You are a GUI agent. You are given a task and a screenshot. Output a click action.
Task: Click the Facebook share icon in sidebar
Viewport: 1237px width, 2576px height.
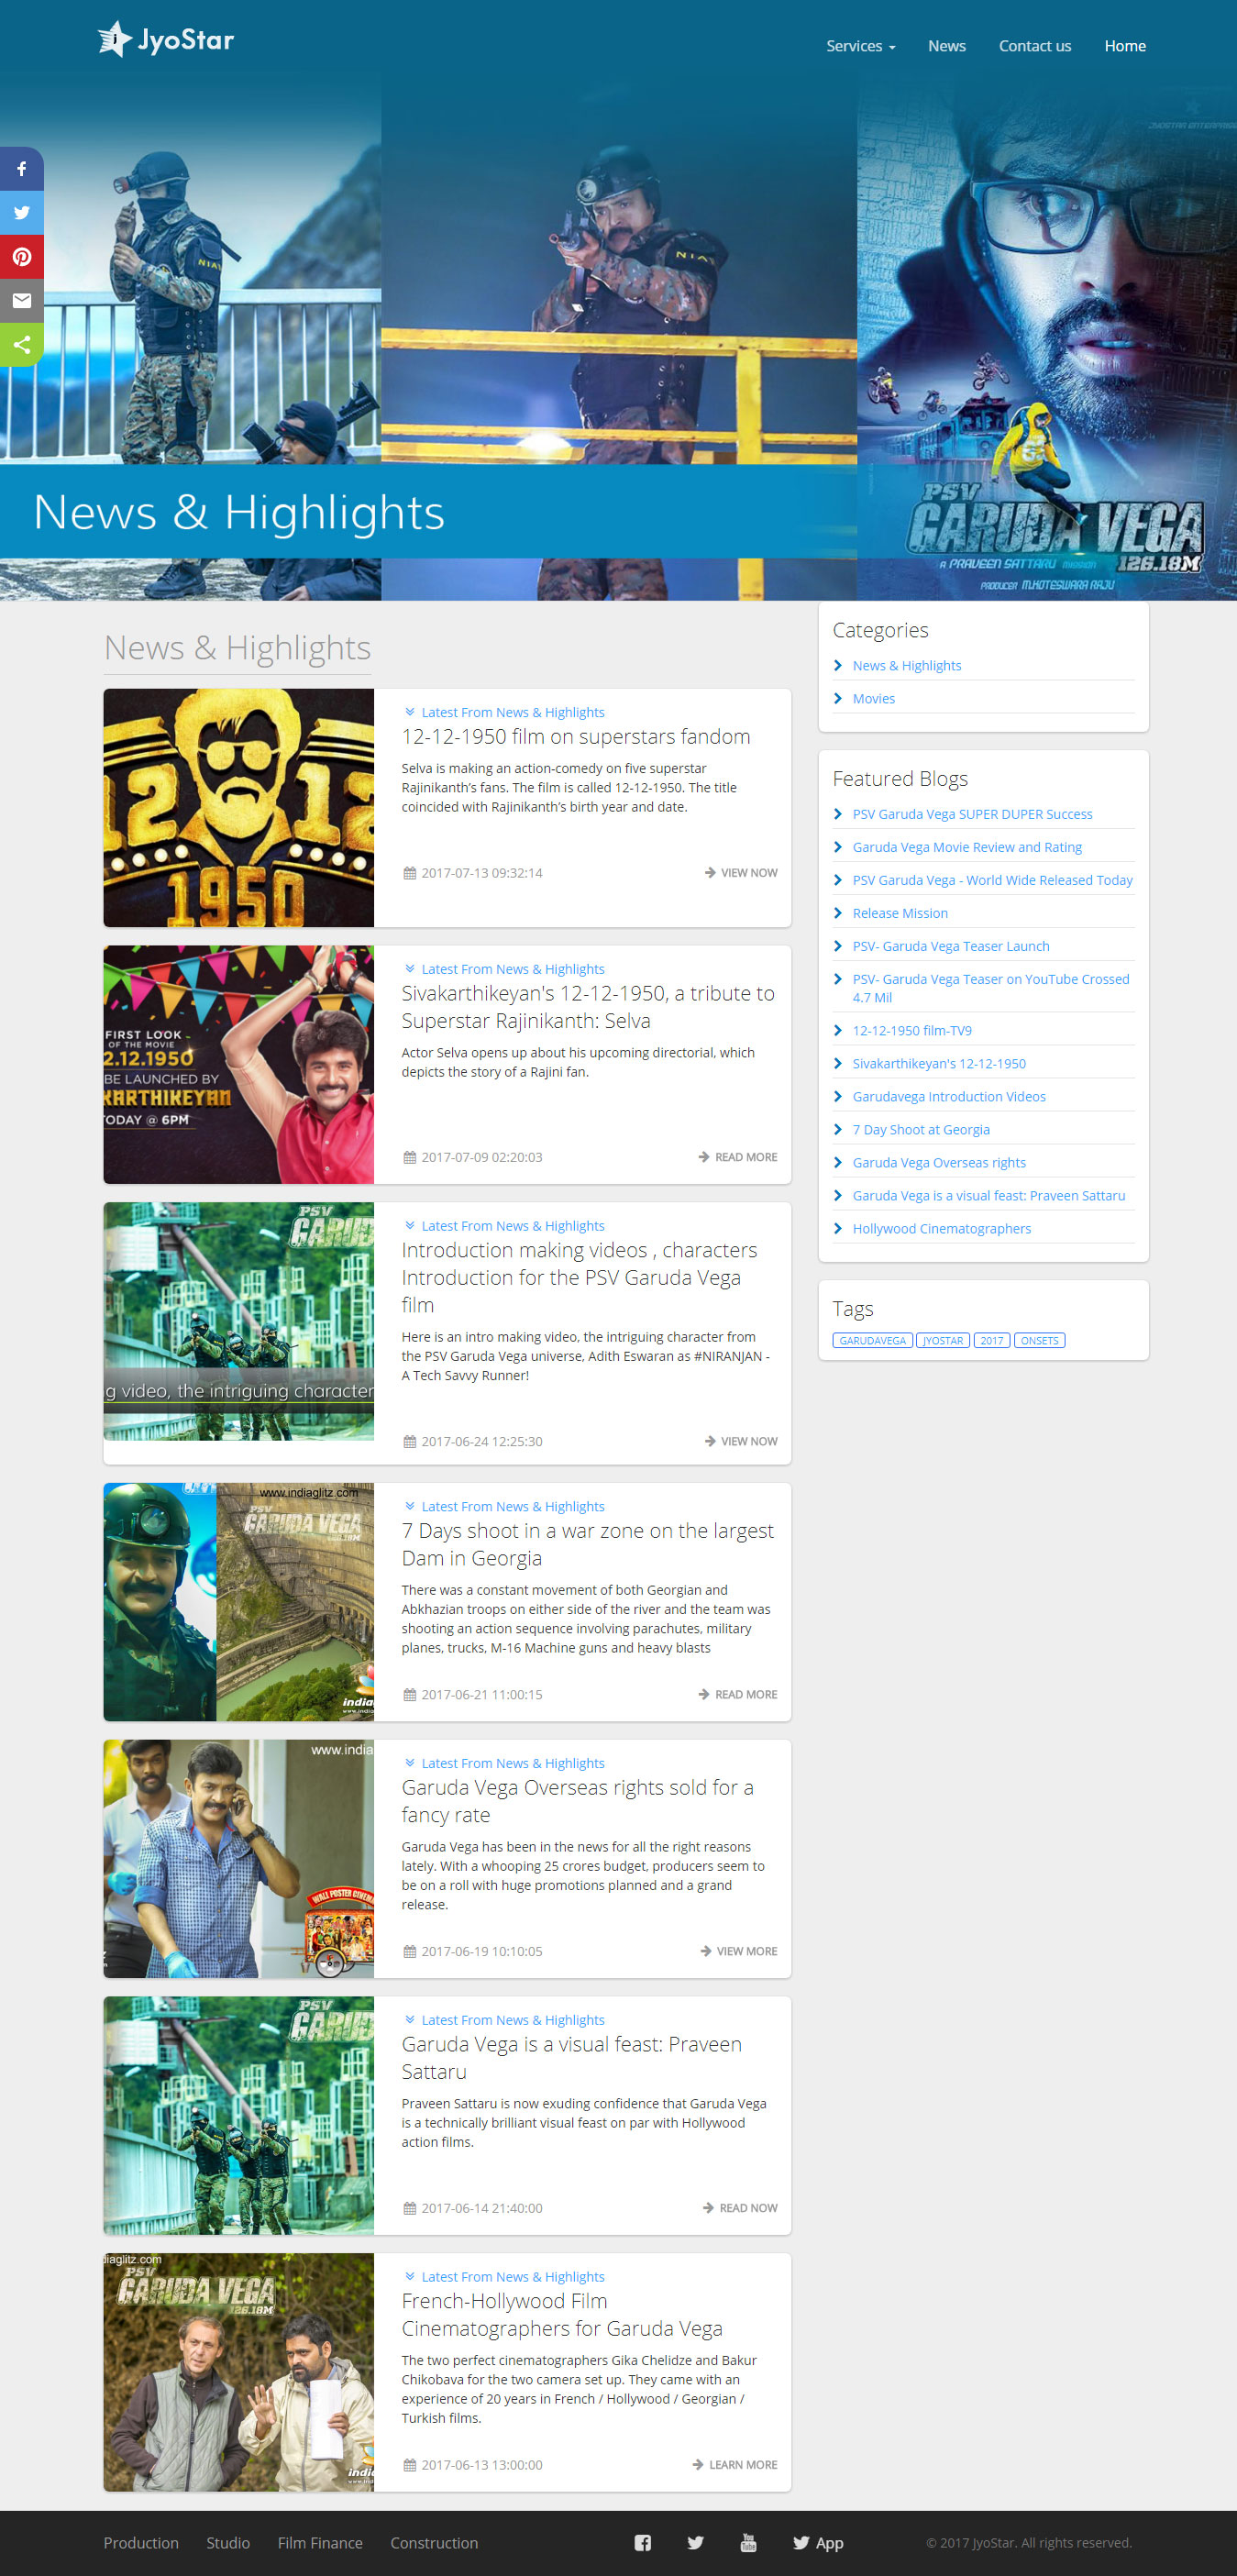[x=21, y=169]
